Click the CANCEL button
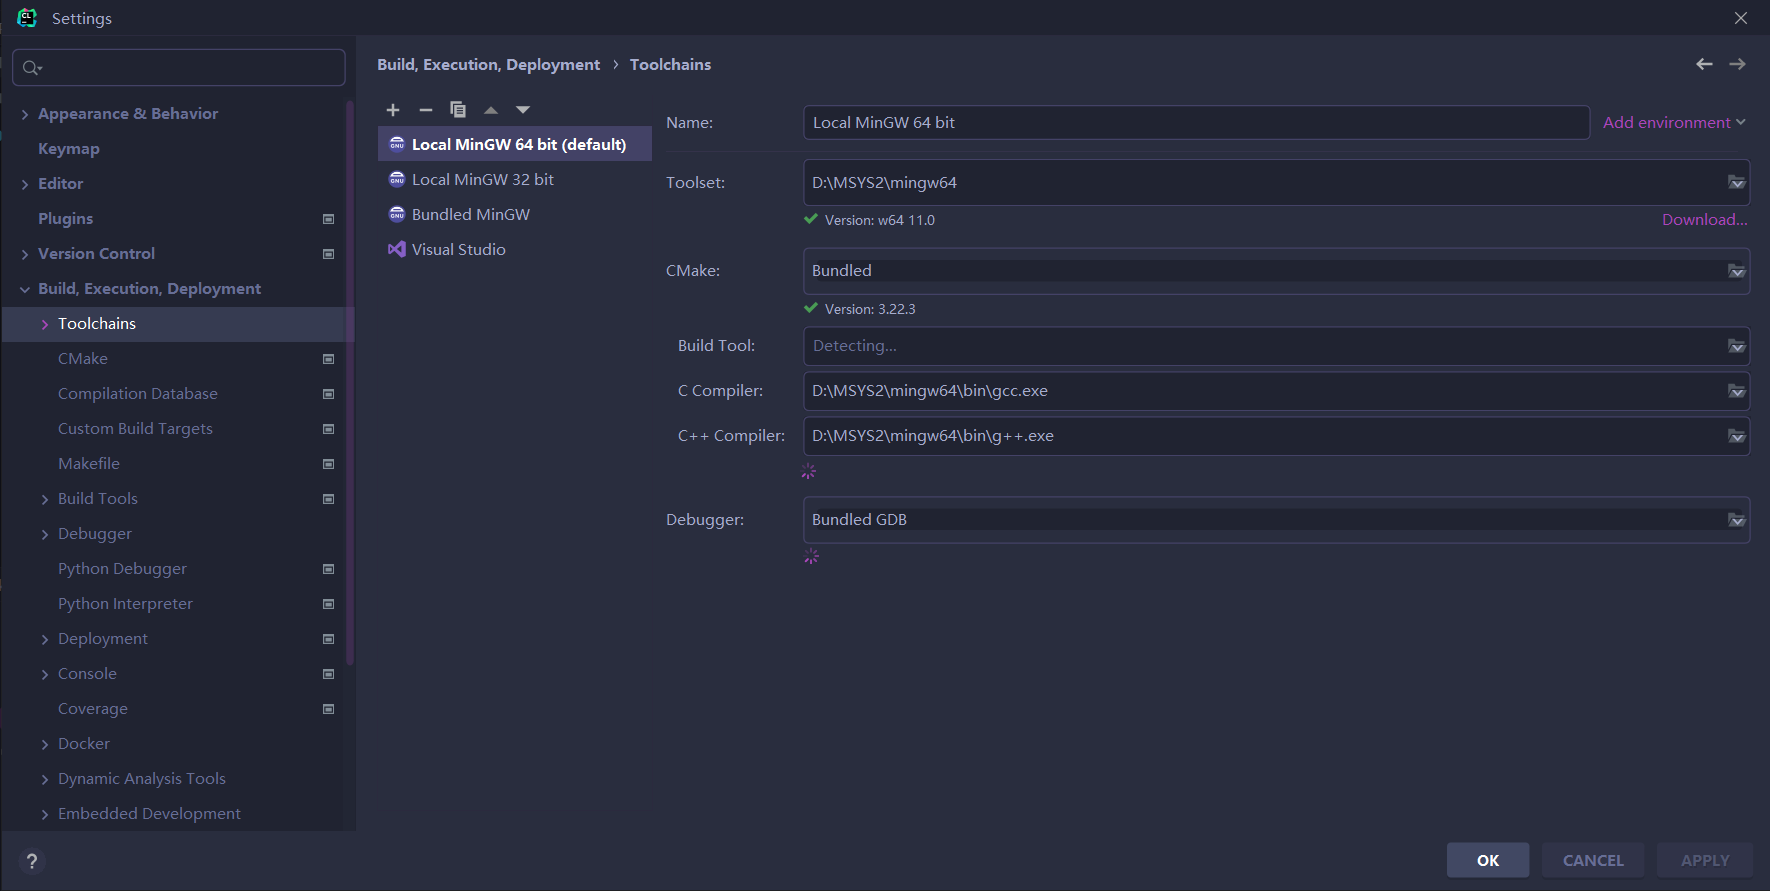 coord(1593,860)
